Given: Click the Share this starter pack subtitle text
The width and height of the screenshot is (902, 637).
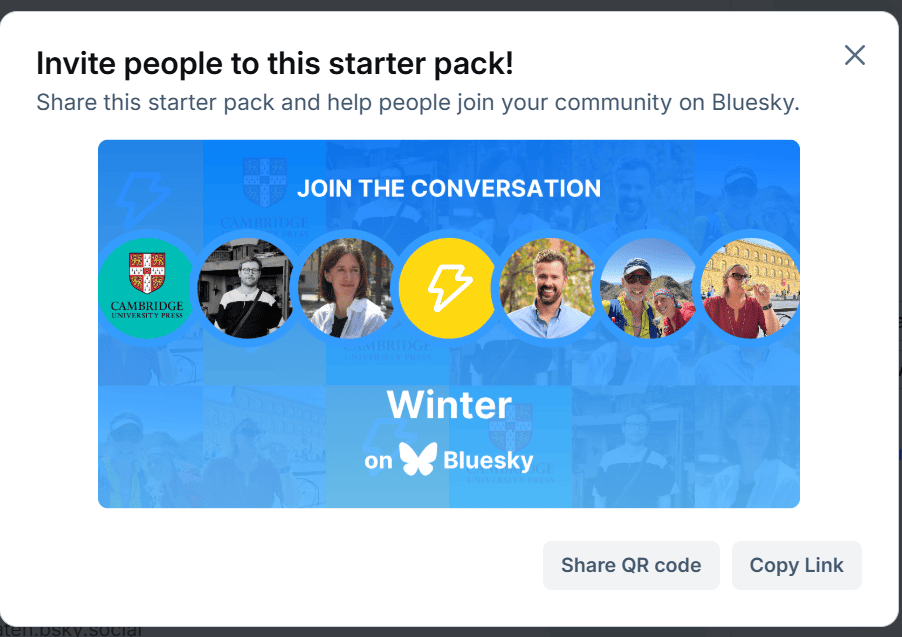Looking at the screenshot, I should click(418, 102).
